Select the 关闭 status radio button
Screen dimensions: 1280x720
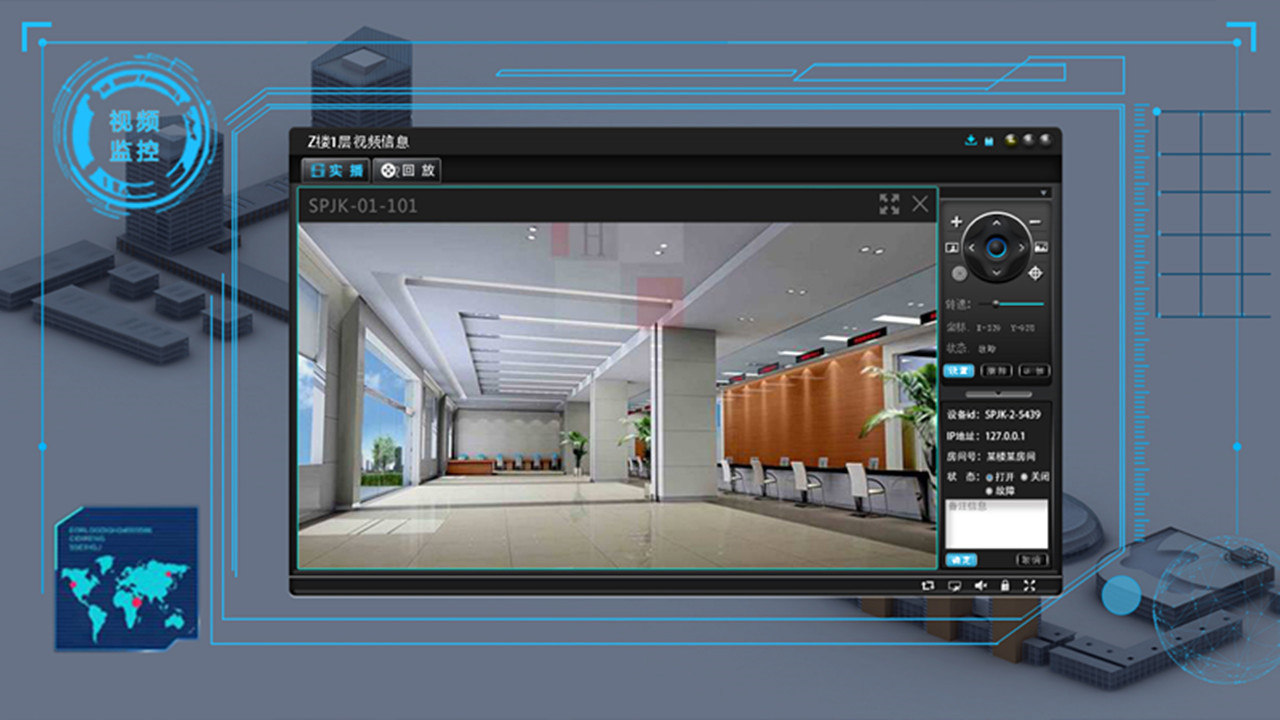click(x=1023, y=477)
